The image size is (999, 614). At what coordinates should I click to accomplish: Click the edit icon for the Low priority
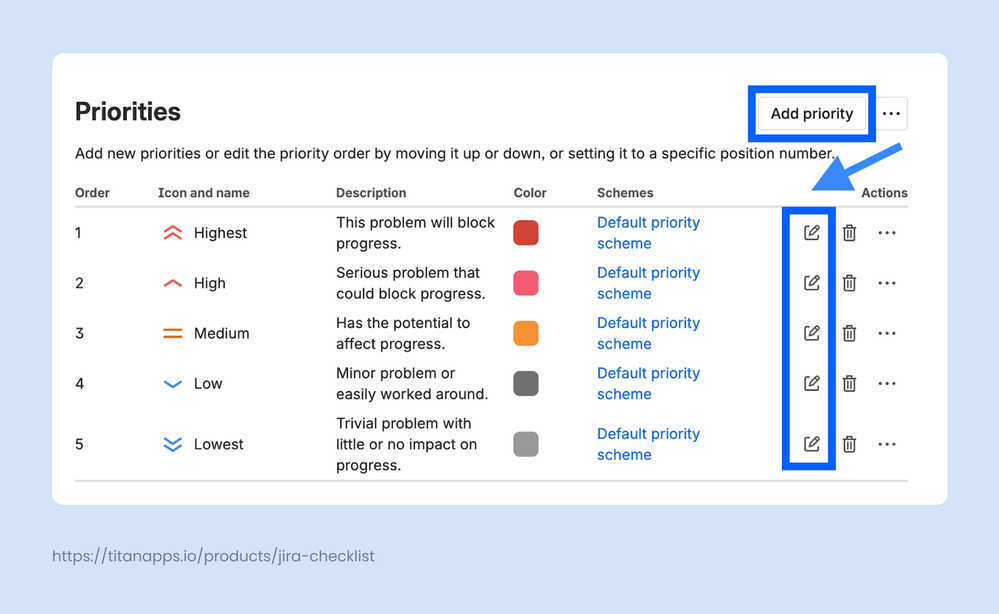(x=811, y=383)
